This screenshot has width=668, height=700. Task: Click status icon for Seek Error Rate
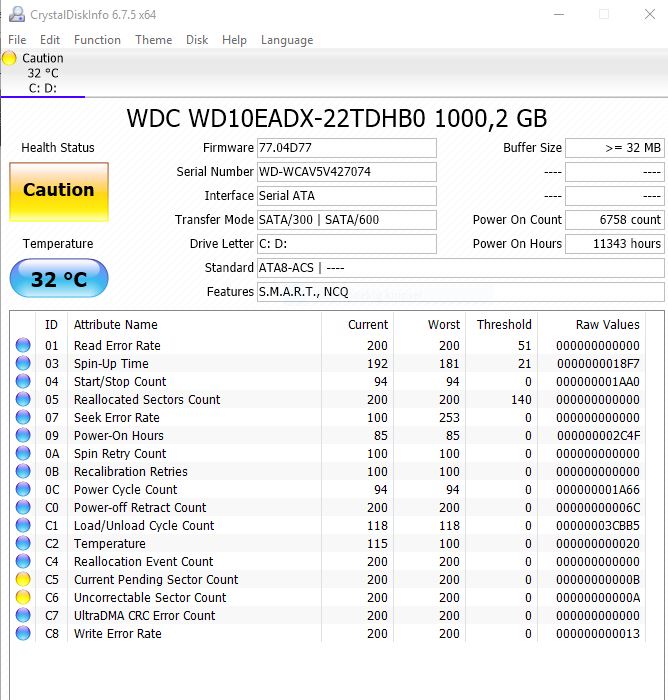coord(23,417)
